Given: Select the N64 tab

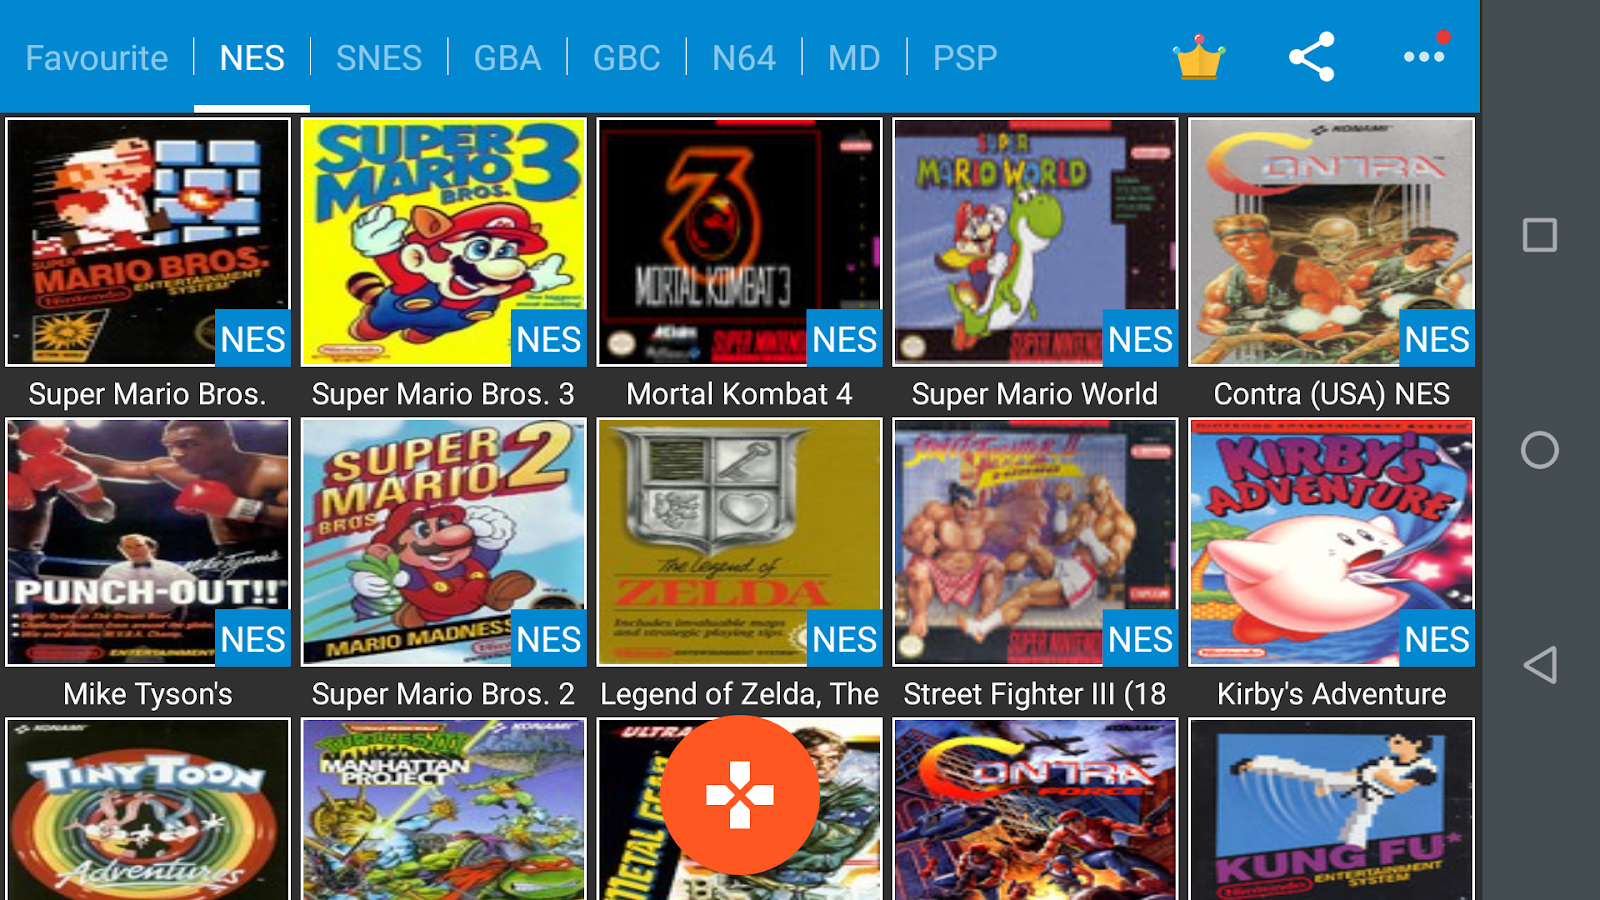Looking at the screenshot, I should tap(744, 58).
